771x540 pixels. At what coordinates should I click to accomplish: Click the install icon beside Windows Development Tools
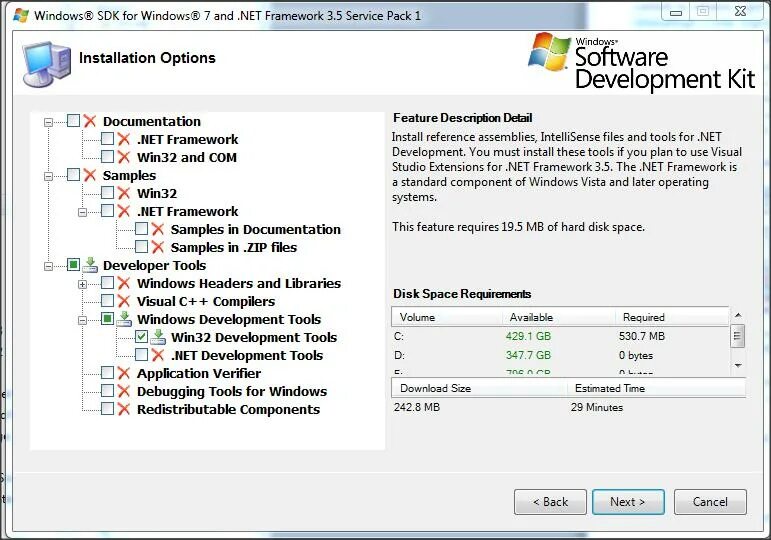pos(124,319)
